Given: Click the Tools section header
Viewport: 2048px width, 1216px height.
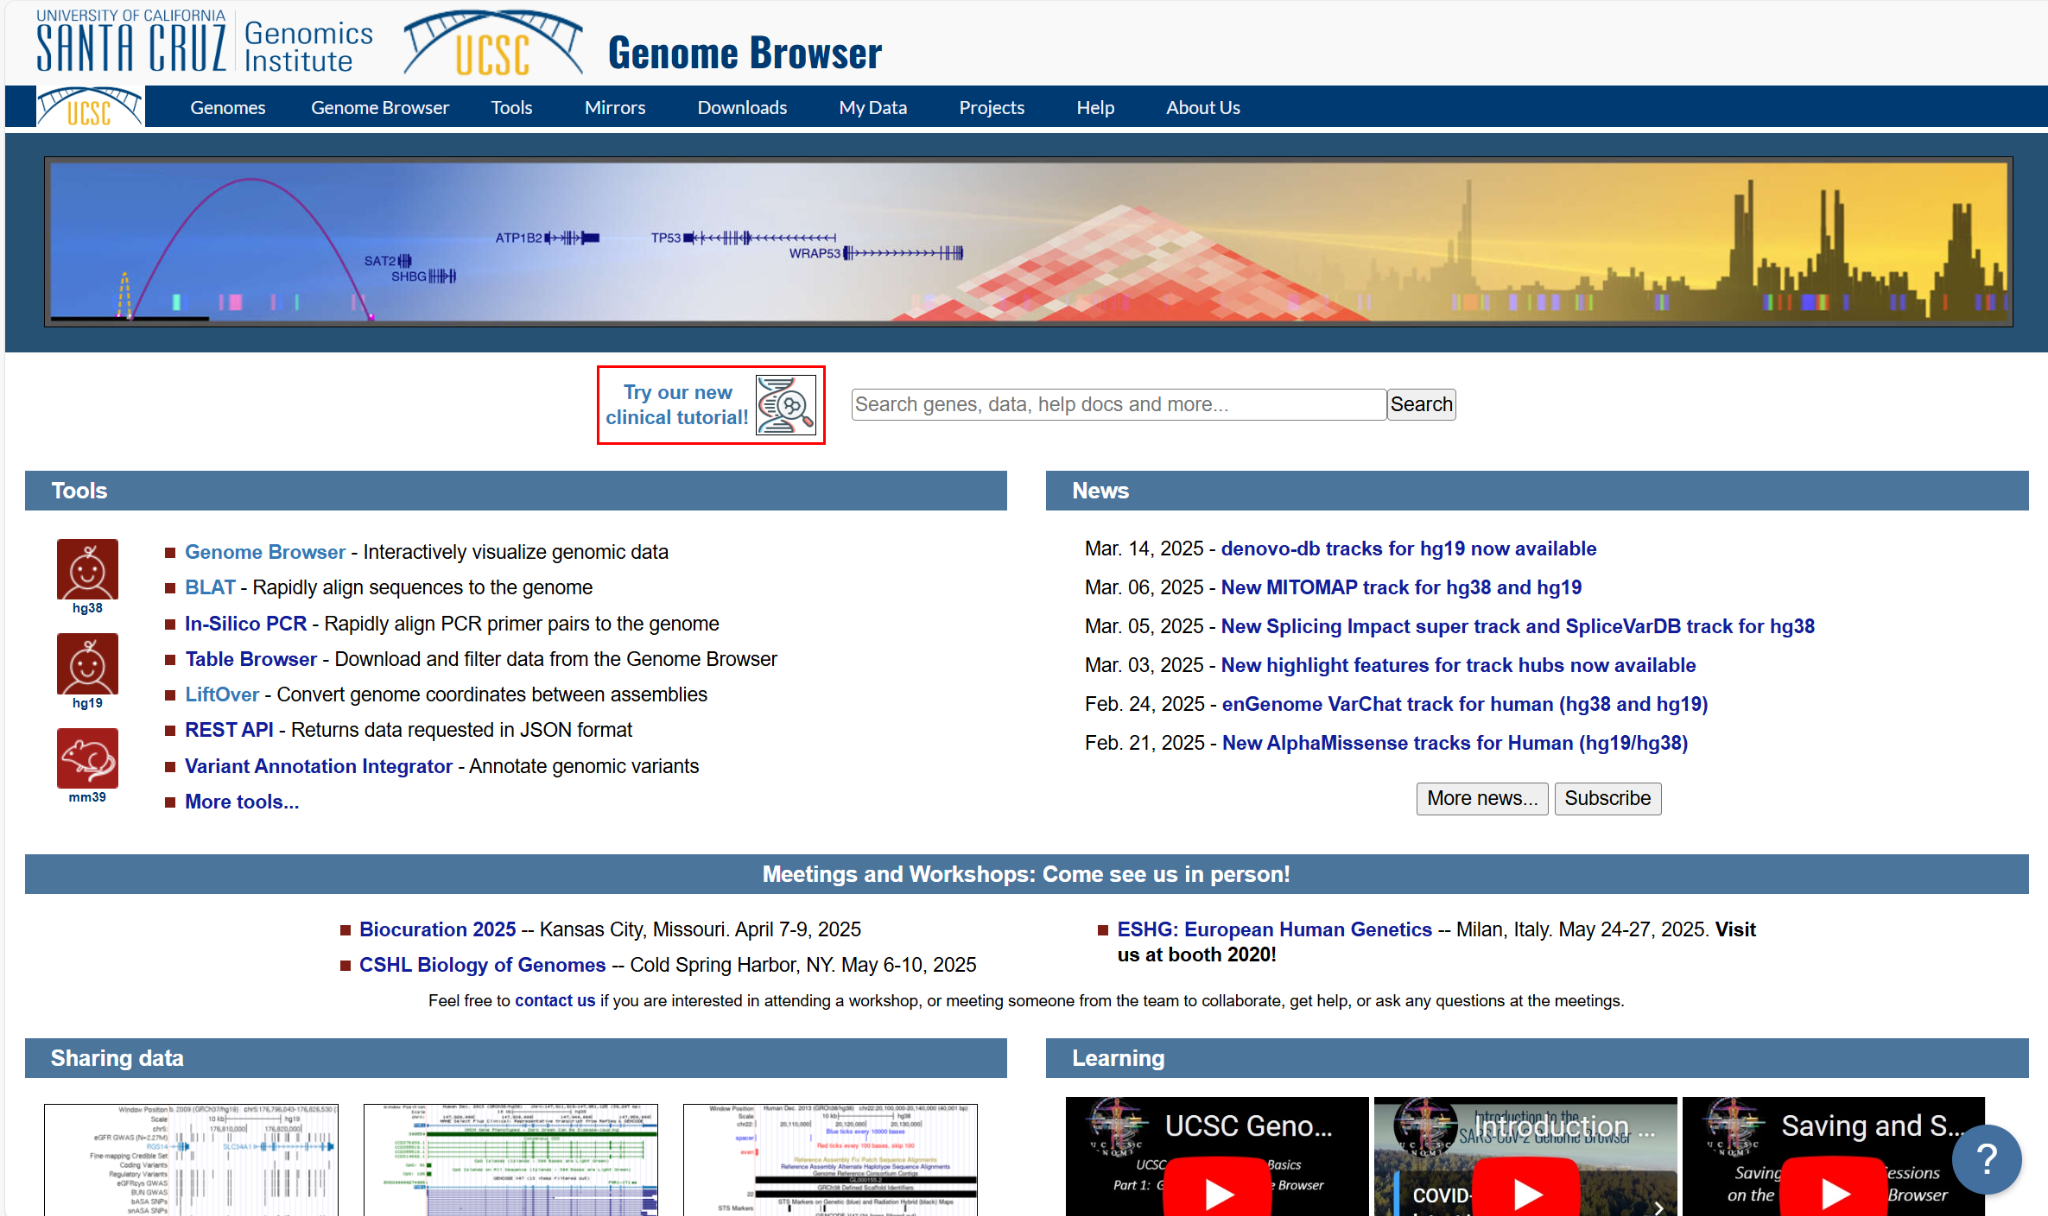Looking at the screenshot, I should (x=516, y=491).
